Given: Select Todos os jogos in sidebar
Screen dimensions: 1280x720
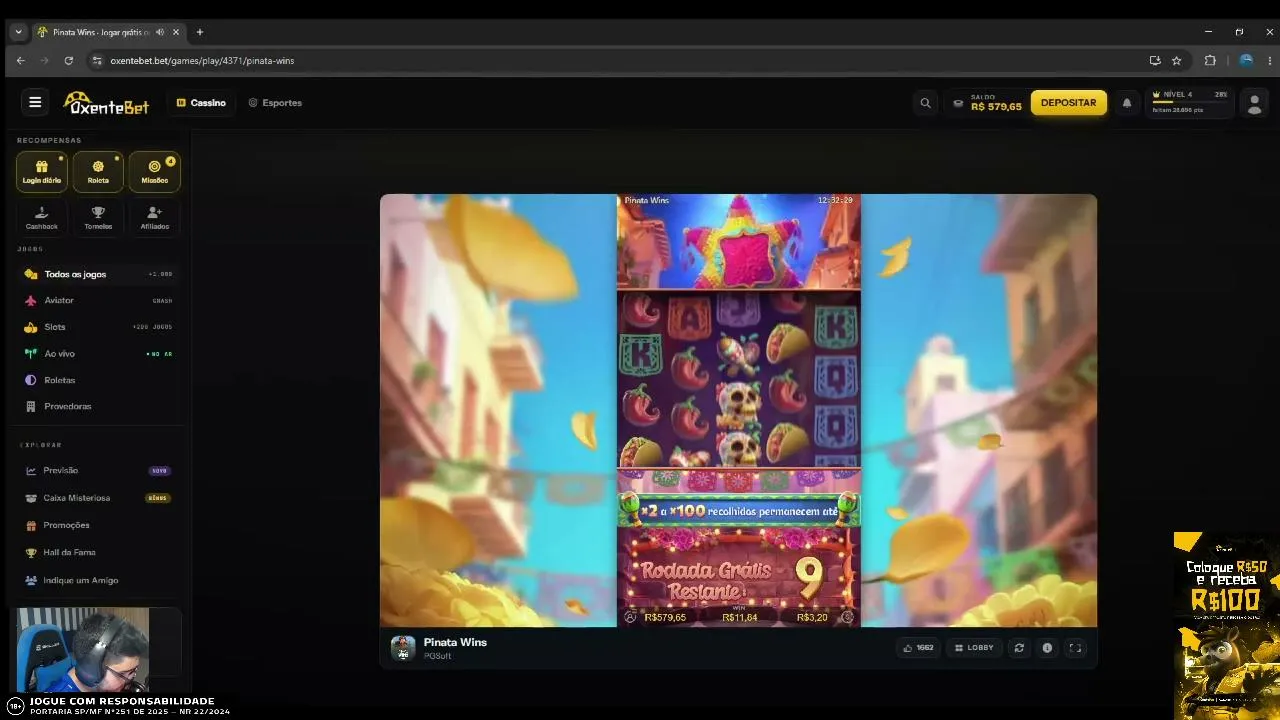Looking at the screenshot, I should (x=98, y=274).
